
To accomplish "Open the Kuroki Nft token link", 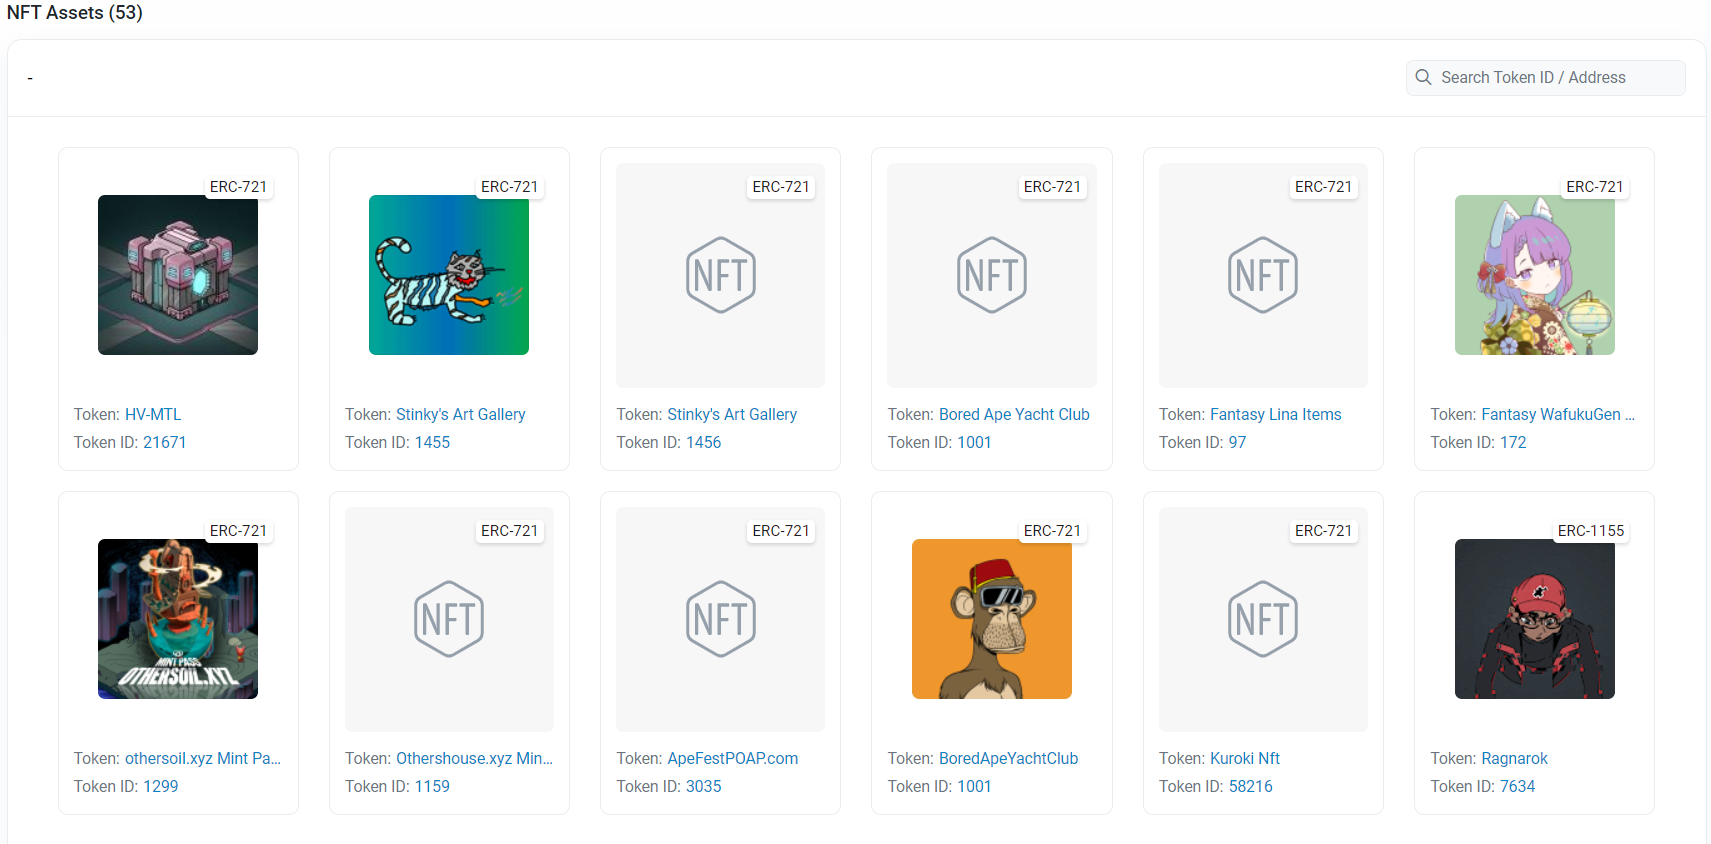I will click(1245, 758).
